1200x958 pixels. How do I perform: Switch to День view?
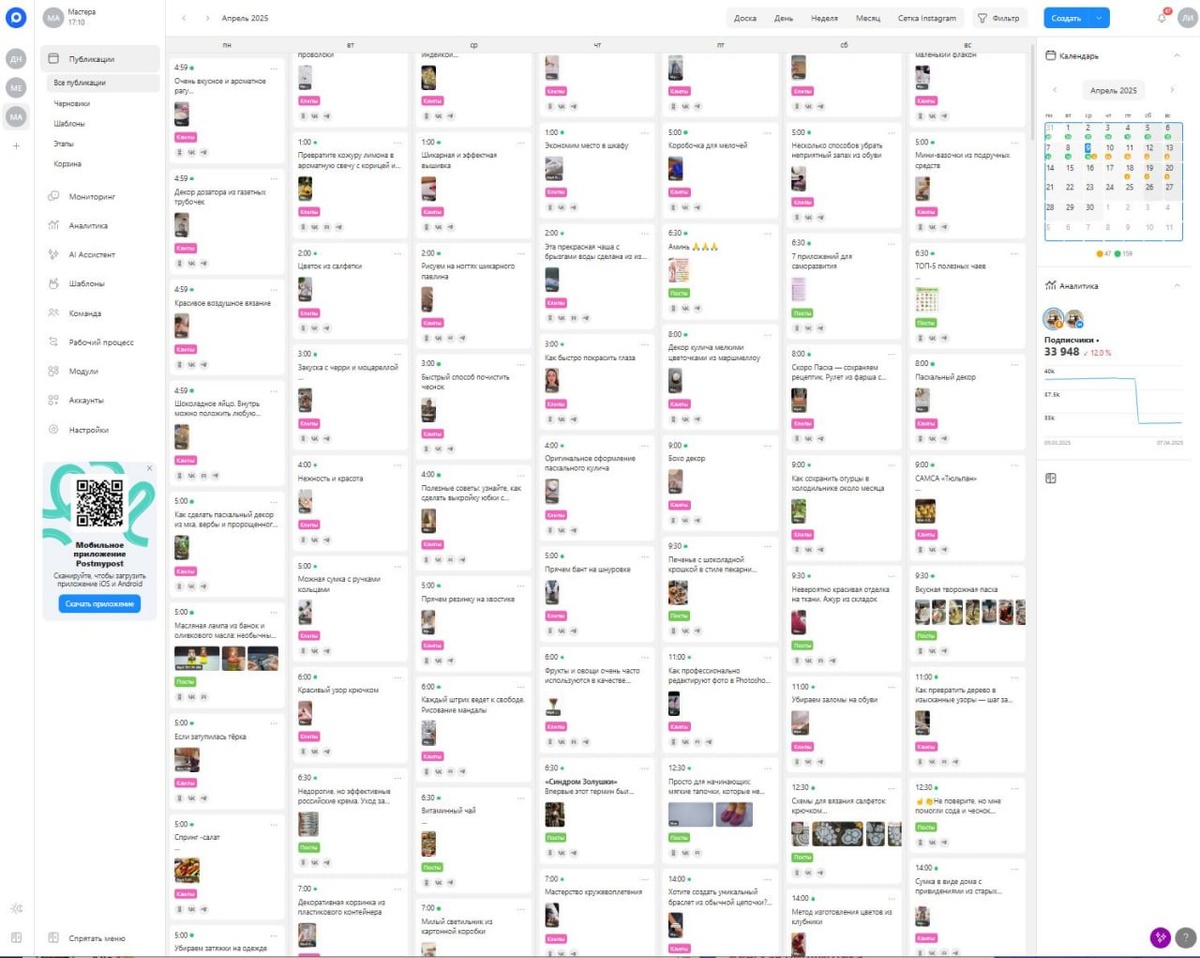click(784, 18)
